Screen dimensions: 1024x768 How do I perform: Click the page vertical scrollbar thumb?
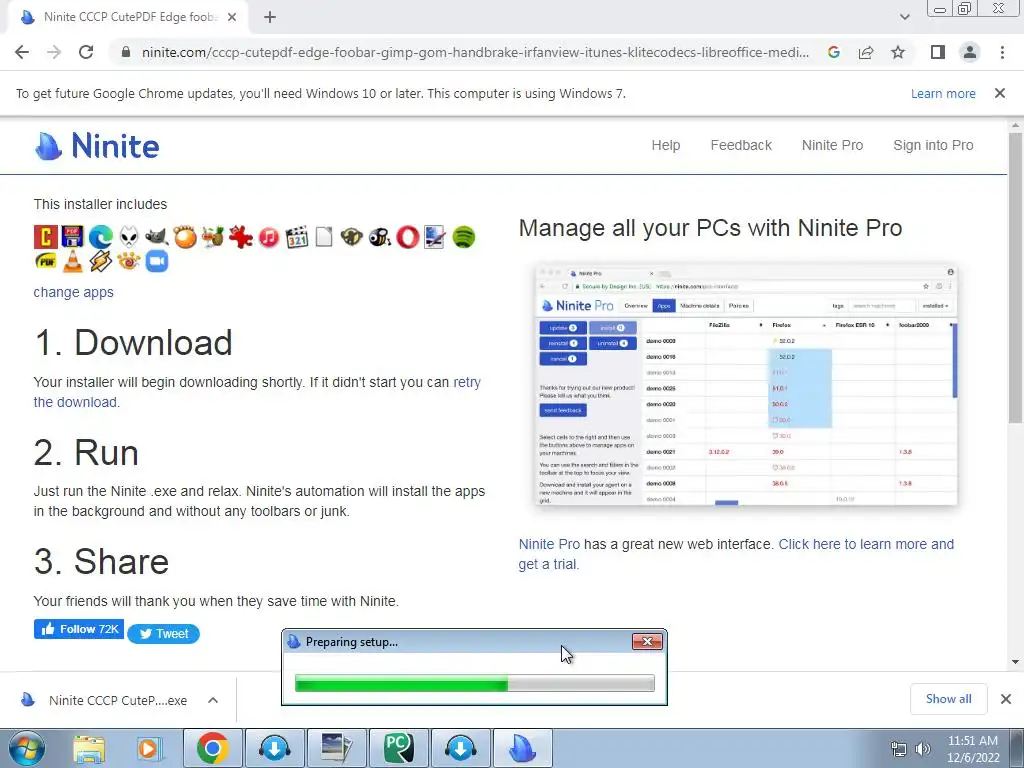coord(1015,278)
